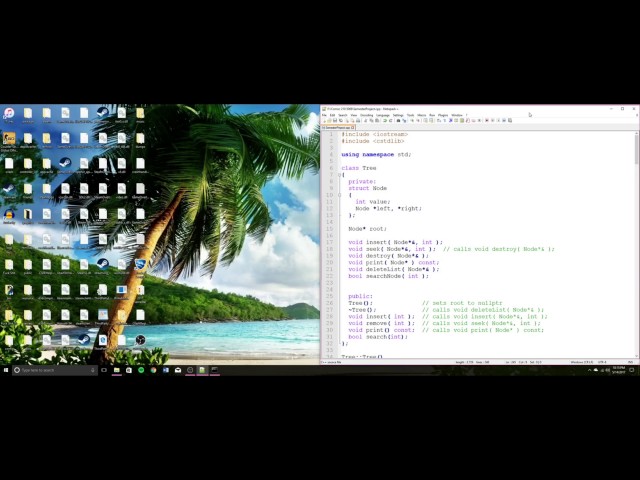Collapse the struct Node fold marker
The height and width of the screenshot is (480, 640).
[x=339, y=195]
